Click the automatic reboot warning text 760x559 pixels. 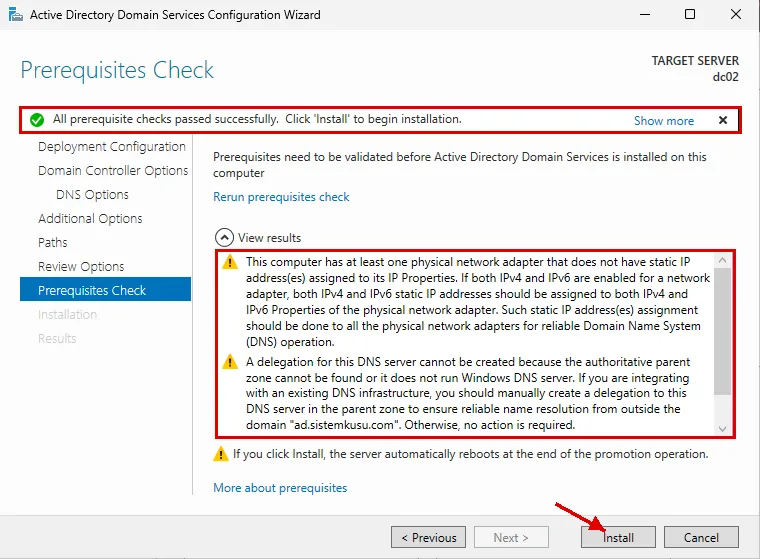tap(471, 454)
